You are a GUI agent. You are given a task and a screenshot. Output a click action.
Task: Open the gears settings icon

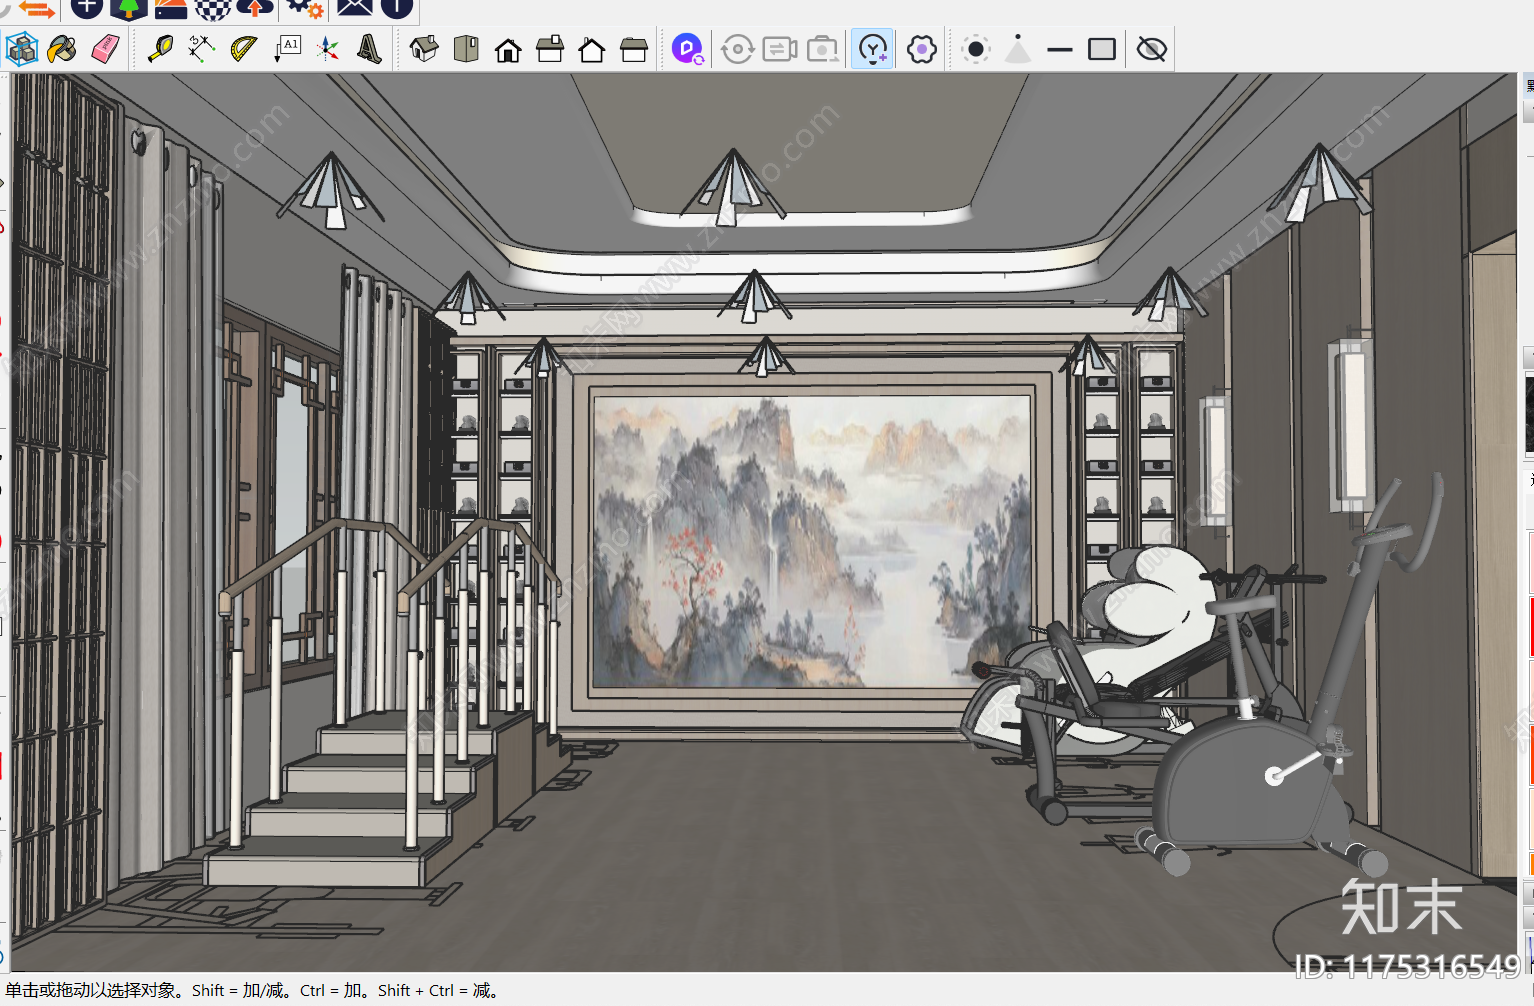click(304, 9)
